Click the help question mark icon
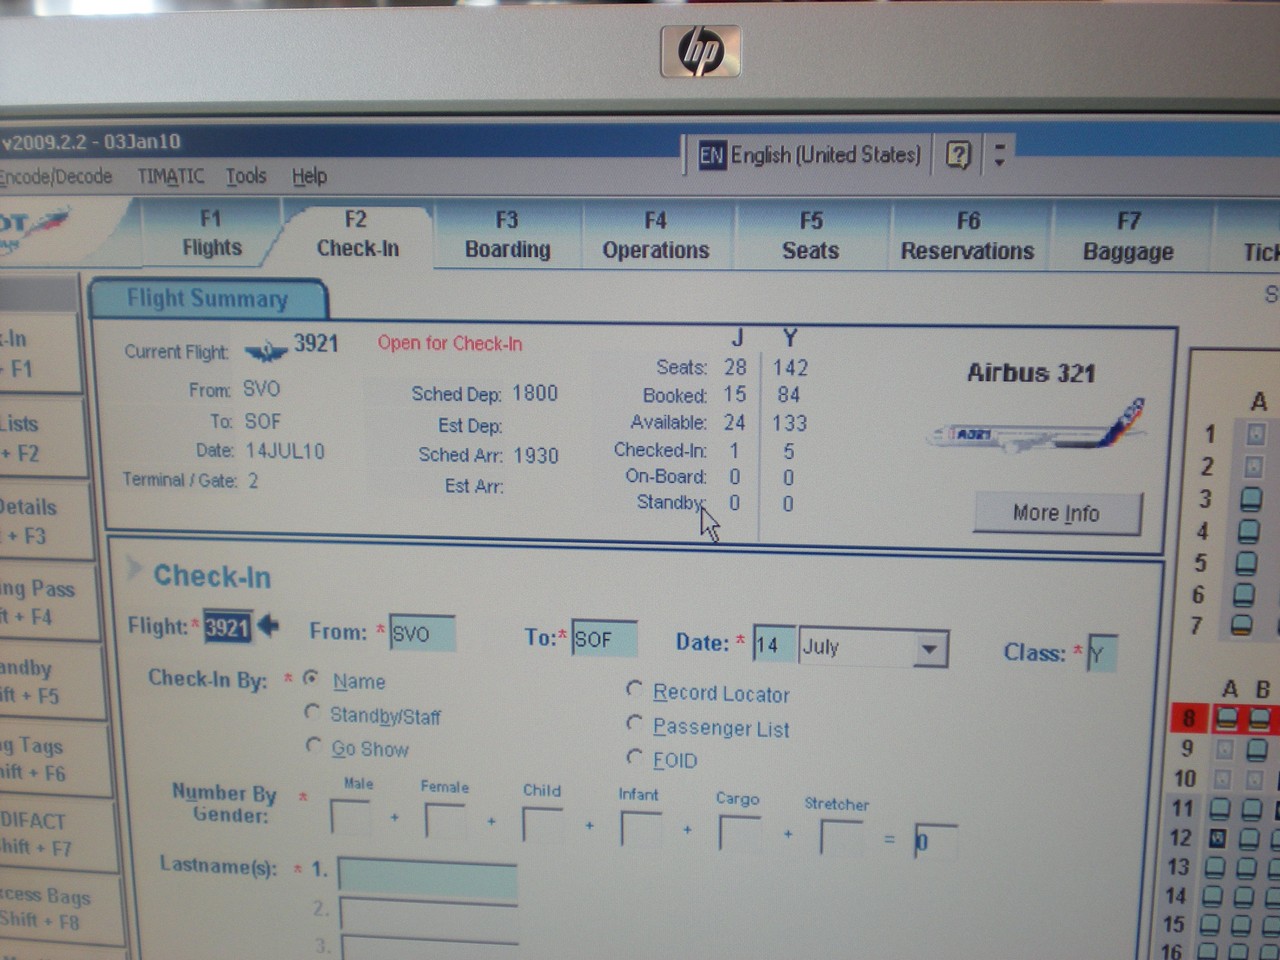Image resolution: width=1280 pixels, height=960 pixels. click(958, 155)
